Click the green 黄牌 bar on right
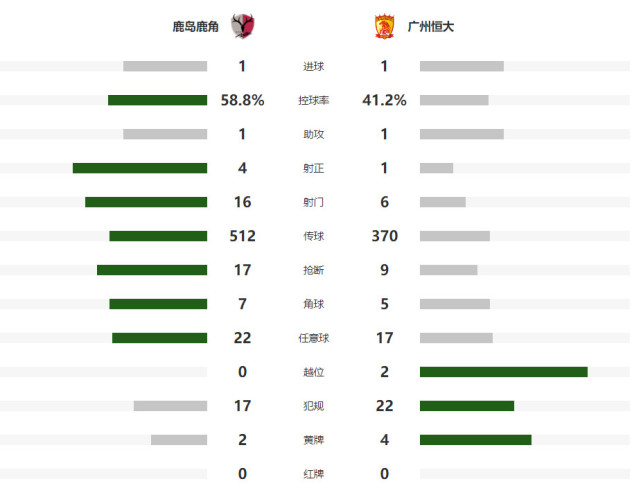641x486 pixels. pos(475,440)
